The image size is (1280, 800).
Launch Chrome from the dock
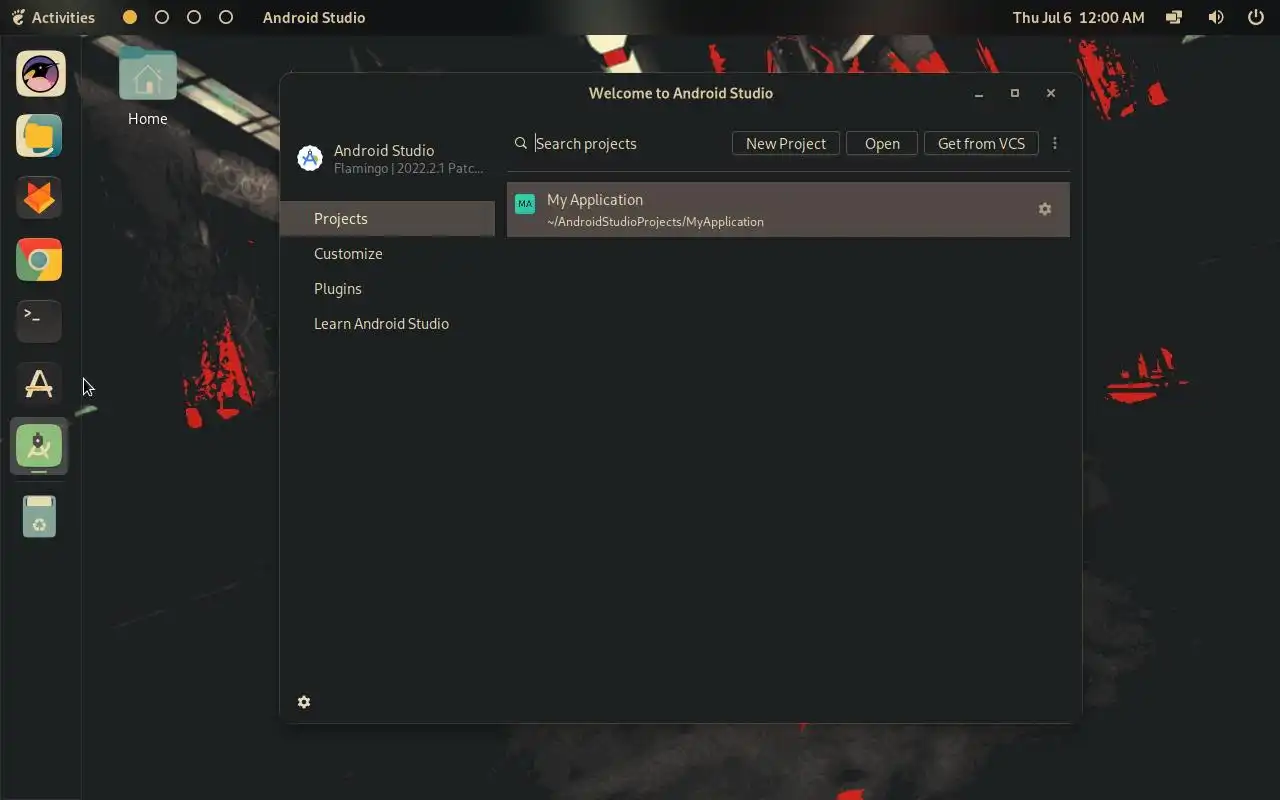[40, 260]
